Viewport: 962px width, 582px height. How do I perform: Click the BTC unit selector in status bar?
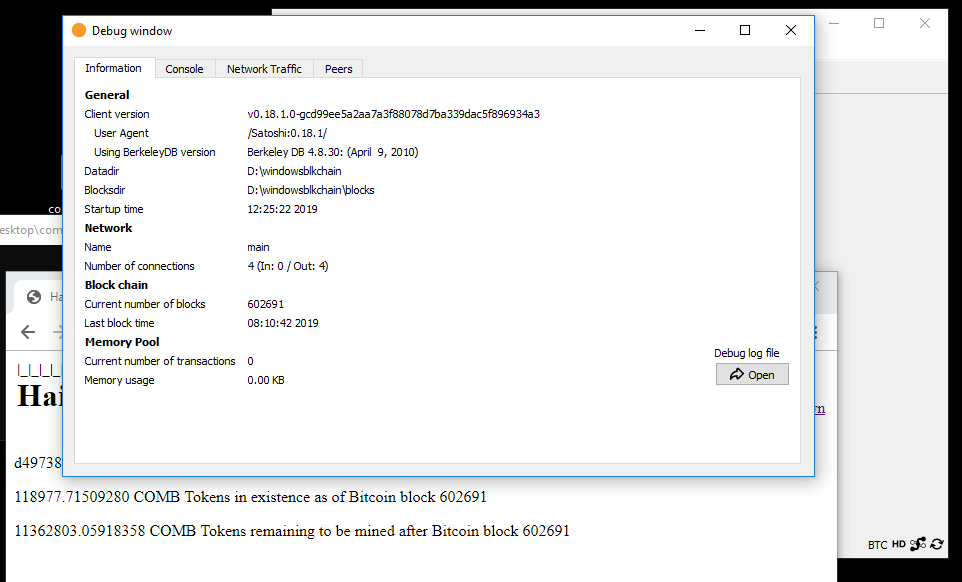(877, 545)
